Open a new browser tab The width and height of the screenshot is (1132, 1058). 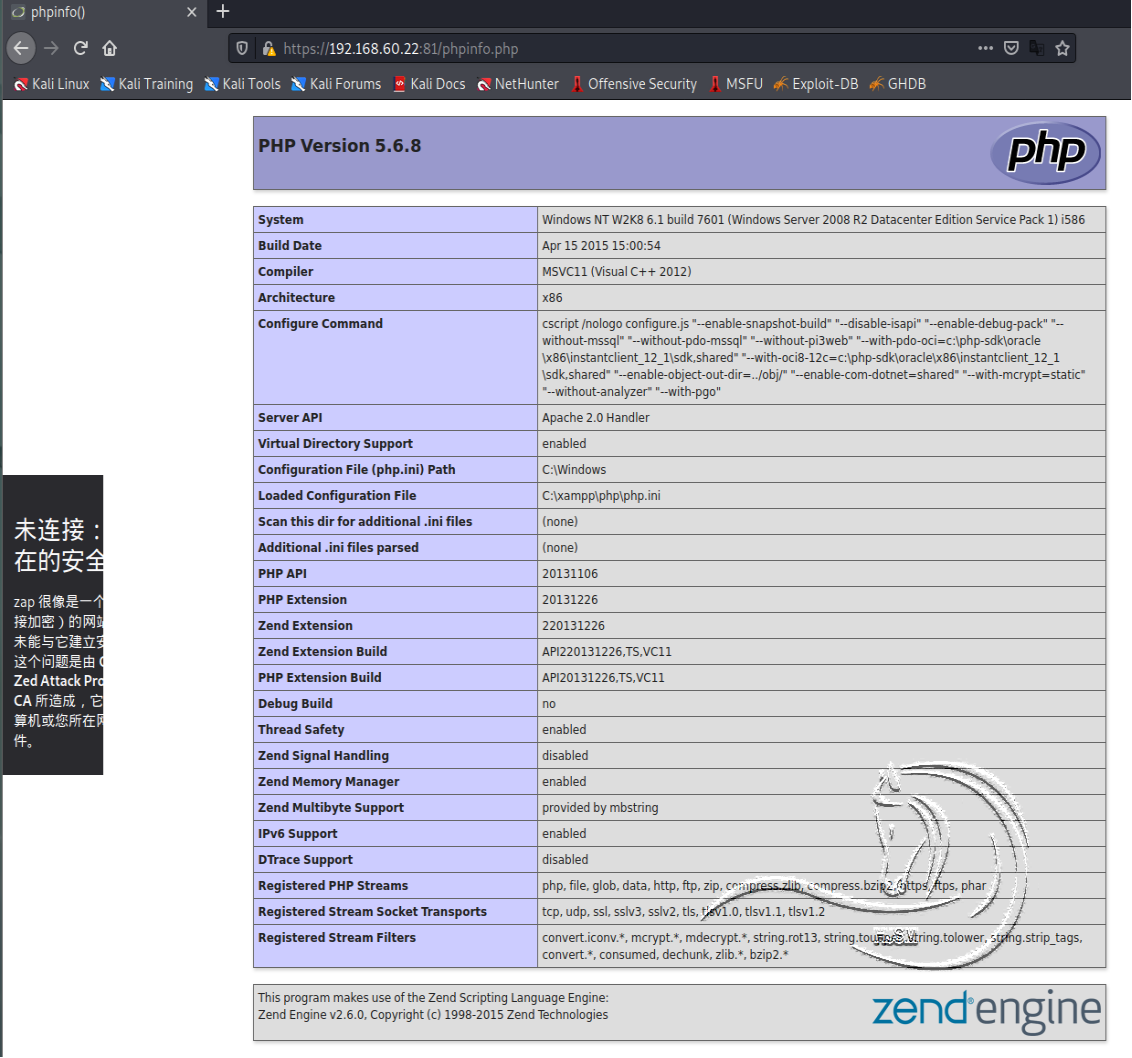pos(222,13)
